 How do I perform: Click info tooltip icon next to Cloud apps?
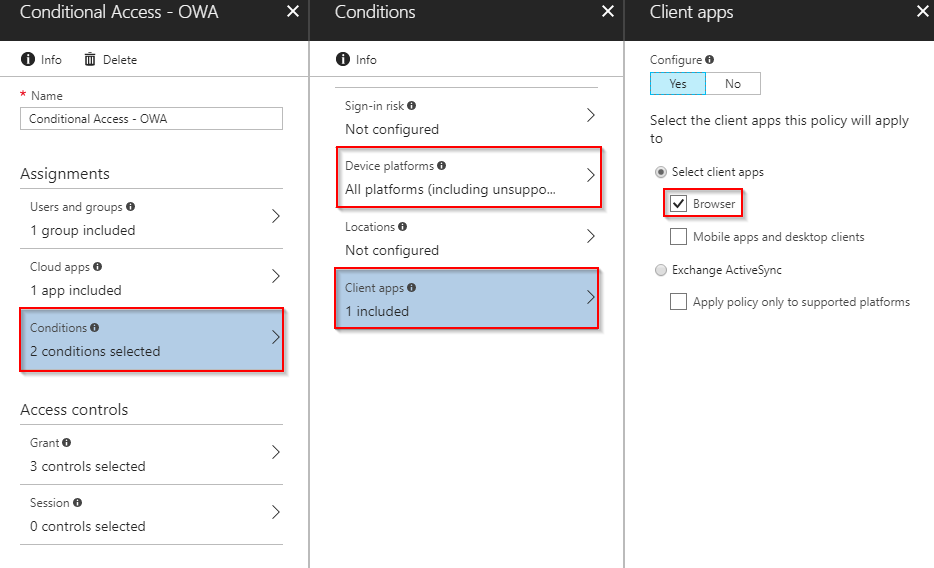[98, 267]
